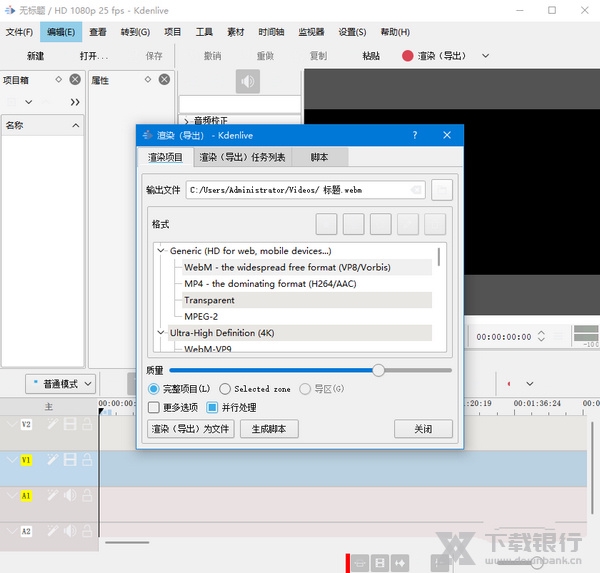
Task: Lock track A2
Action: tap(87, 531)
